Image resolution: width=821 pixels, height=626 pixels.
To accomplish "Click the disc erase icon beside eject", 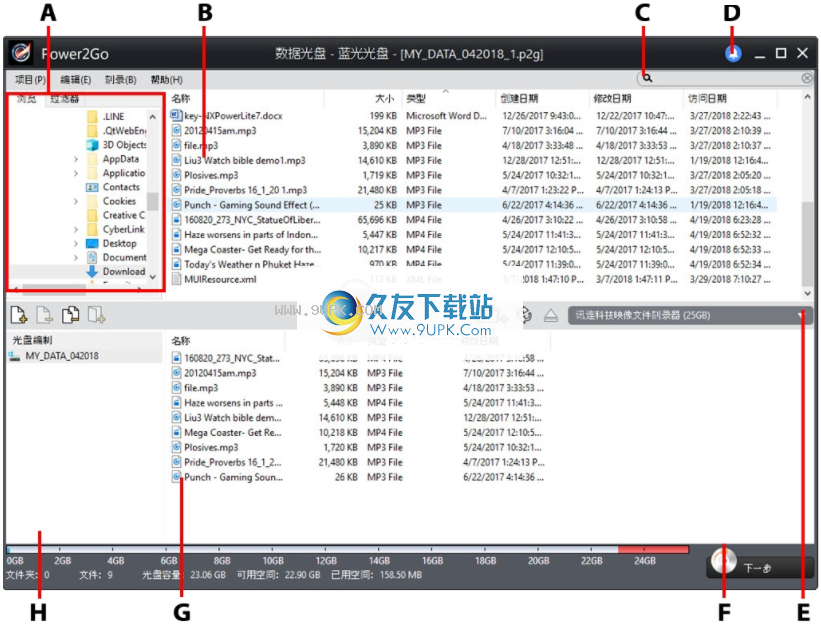I will (526, 315).
